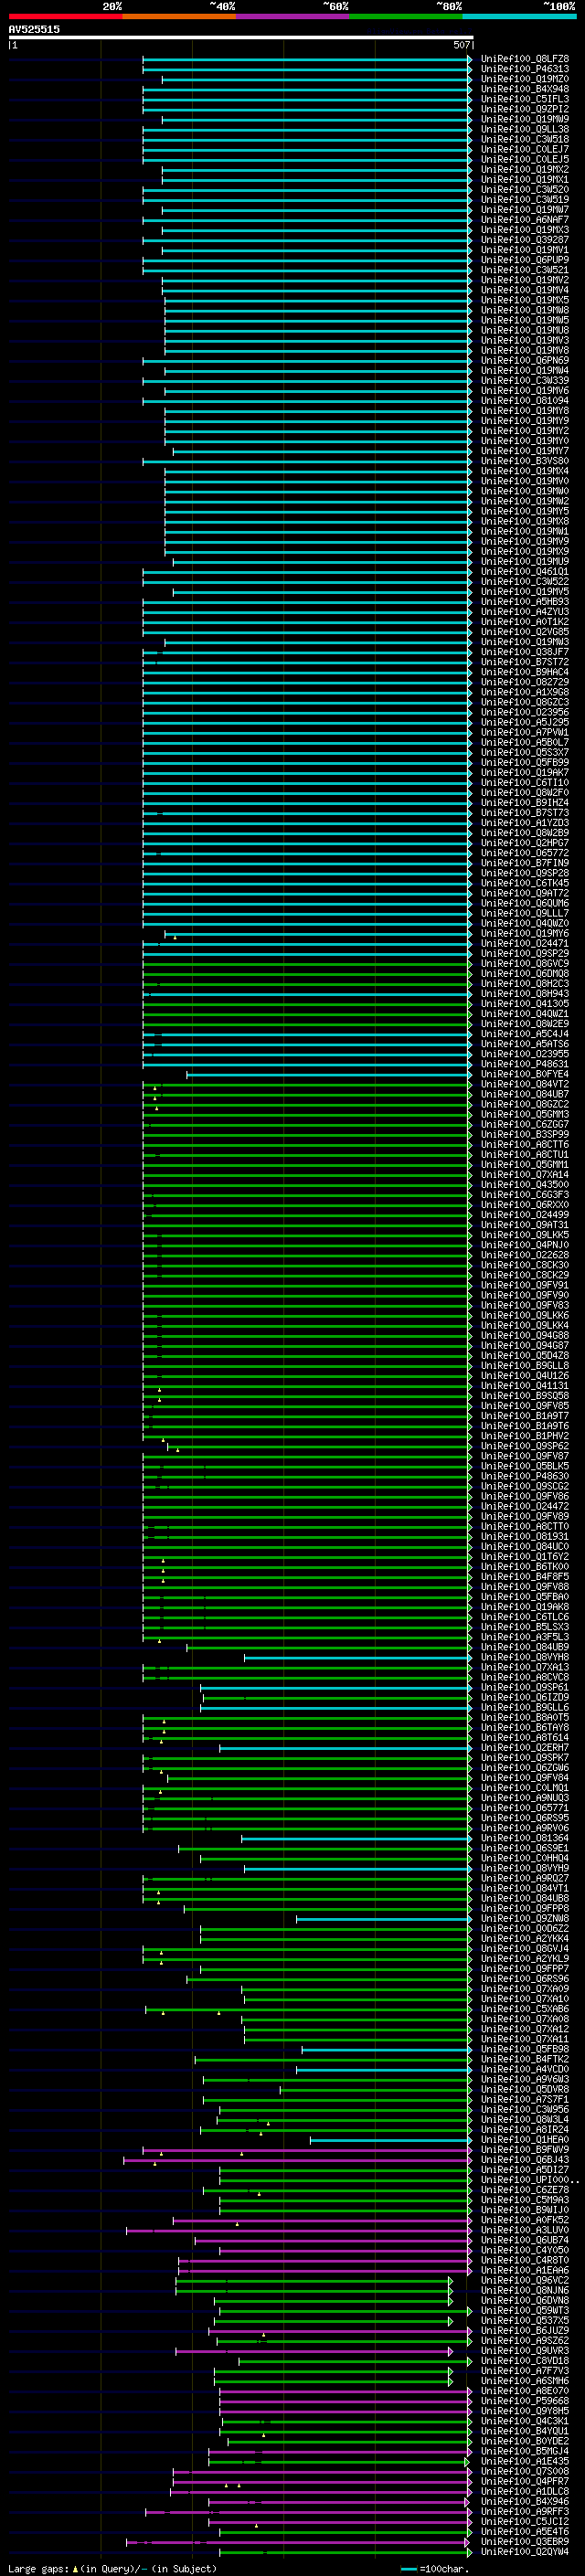The image size is (585, 2576).
Task: Click the query end position 507
Action: click(x=461, y=45)
